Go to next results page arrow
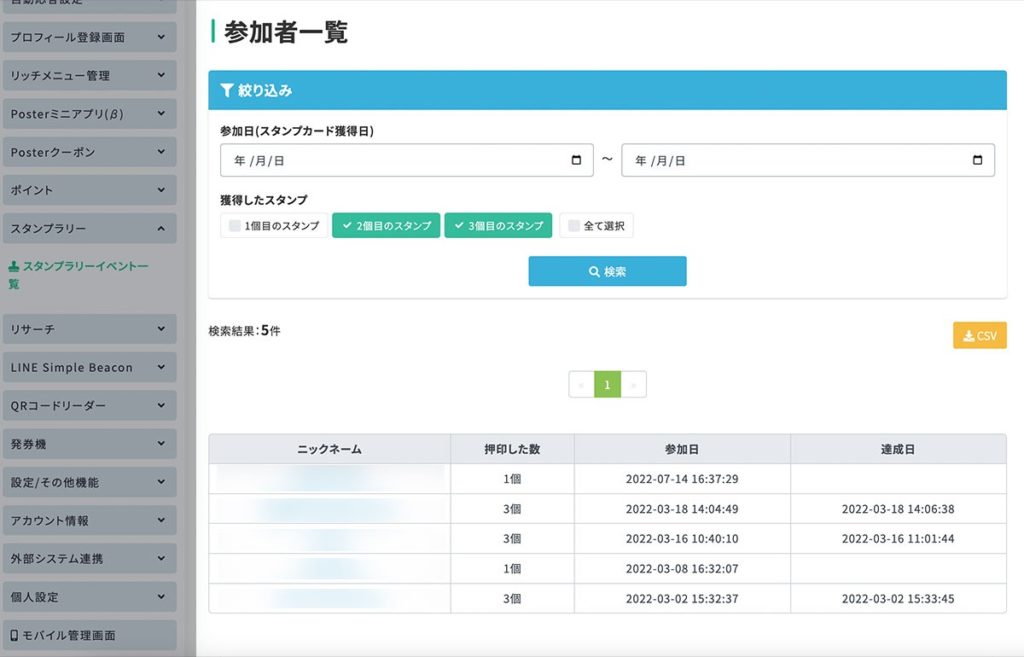 633,385
